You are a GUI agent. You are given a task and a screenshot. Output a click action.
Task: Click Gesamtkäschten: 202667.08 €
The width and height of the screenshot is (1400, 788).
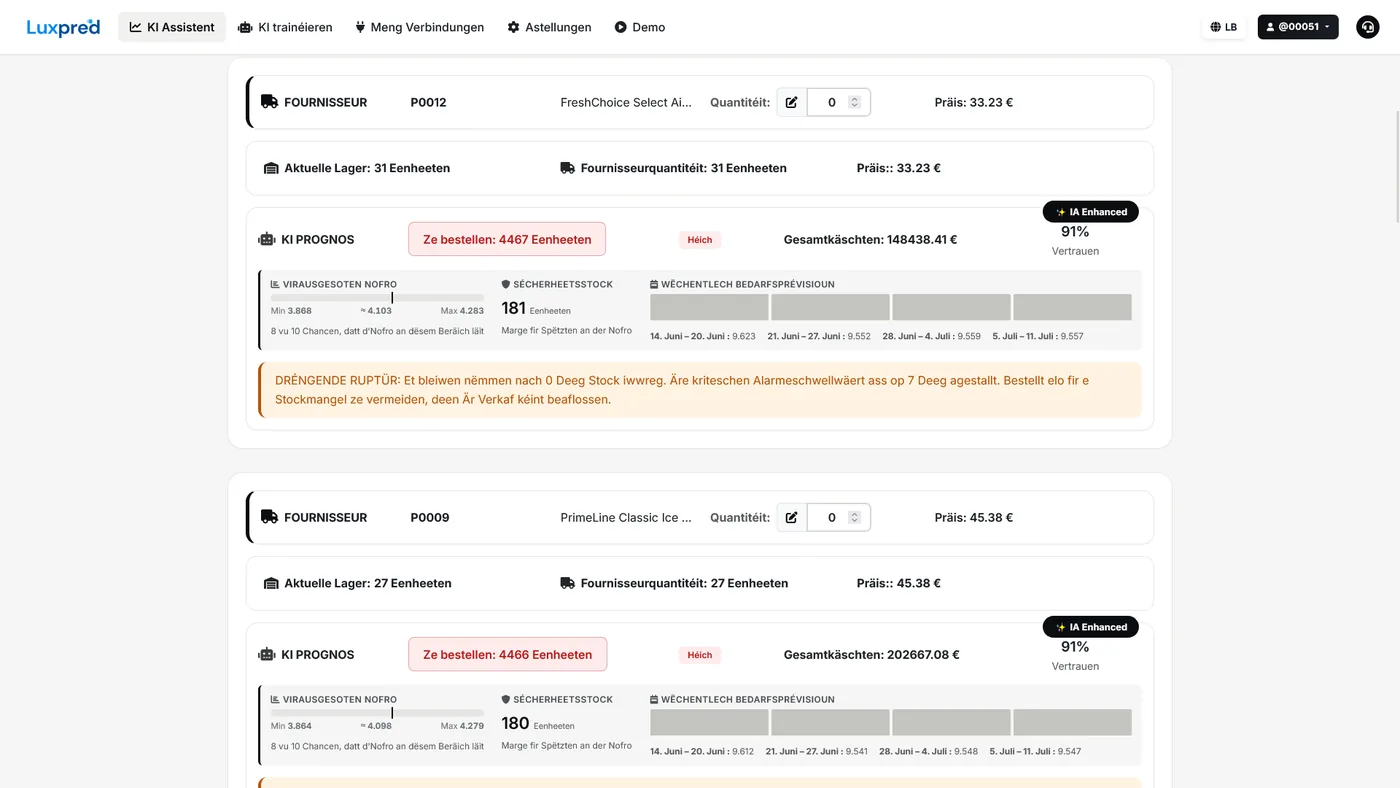pos(871,655)
